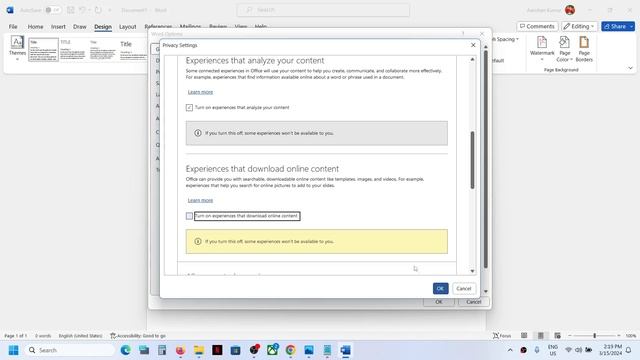Click Page 1 of 1 in status bar
Screen dimensions: 640x360
(x=16, y=336)
